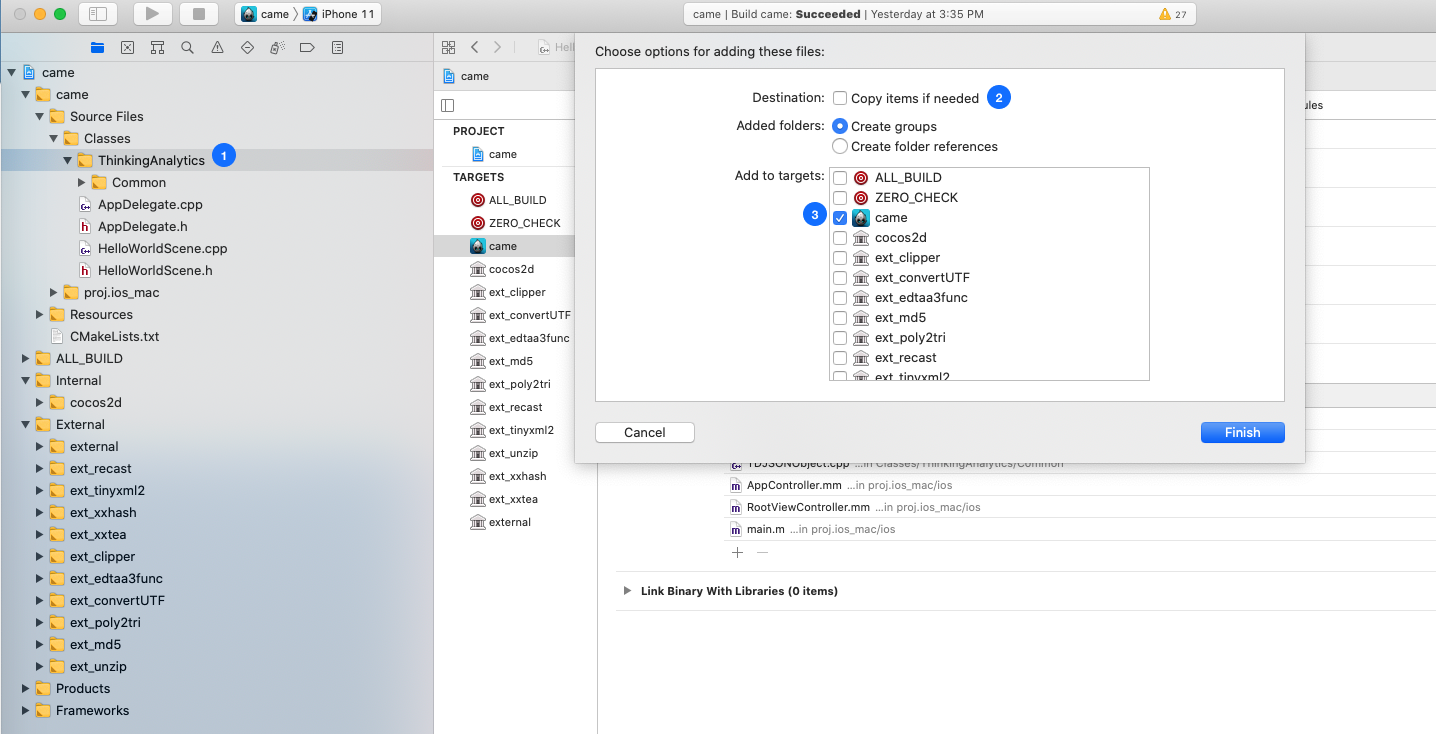Open the Issue navigator warning icon
This screenshot has width=1436, height=734.
[x=217, y=47]
